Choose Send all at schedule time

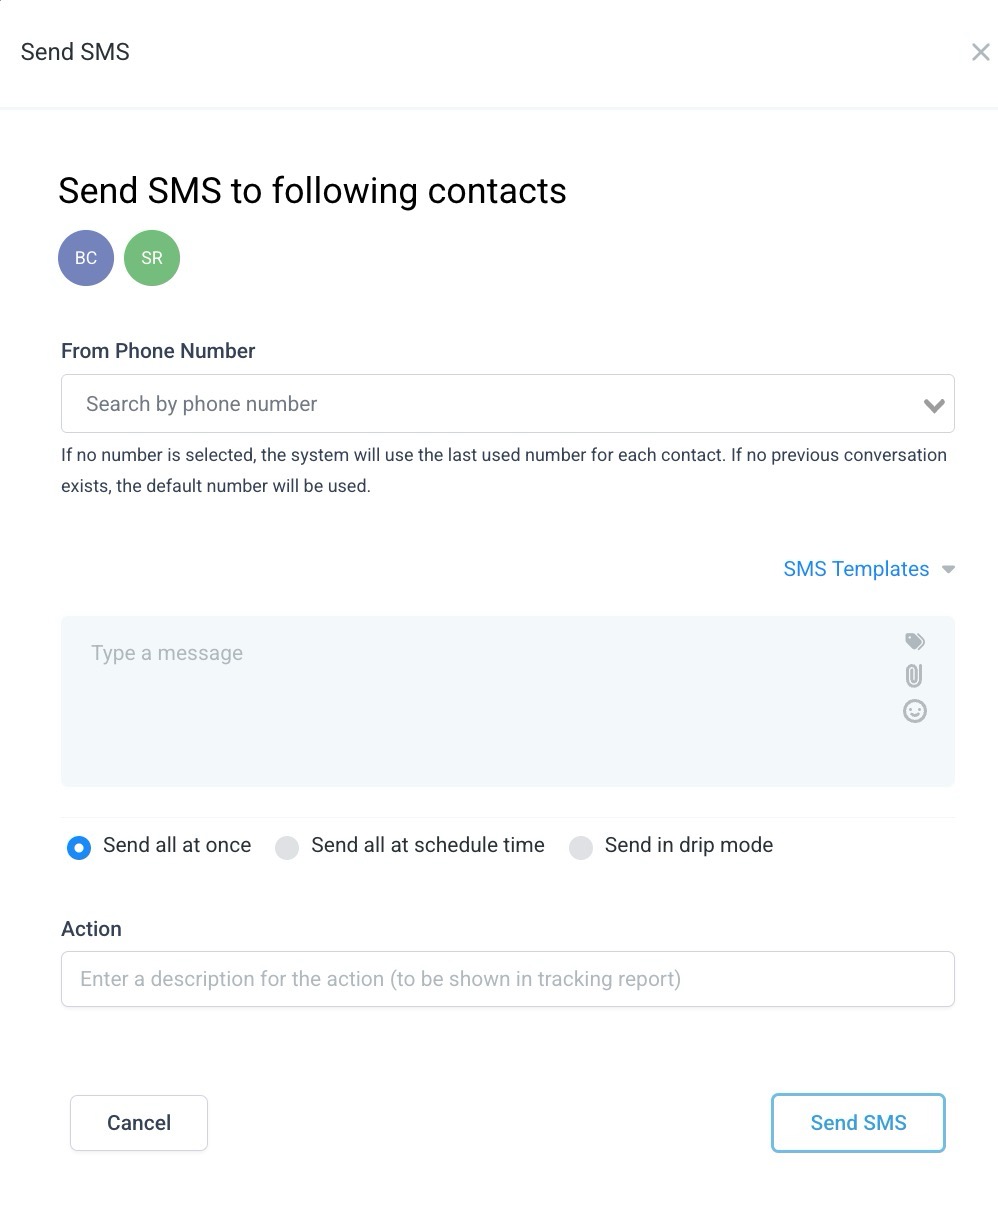pyautogui.click(x=287, y=848)
